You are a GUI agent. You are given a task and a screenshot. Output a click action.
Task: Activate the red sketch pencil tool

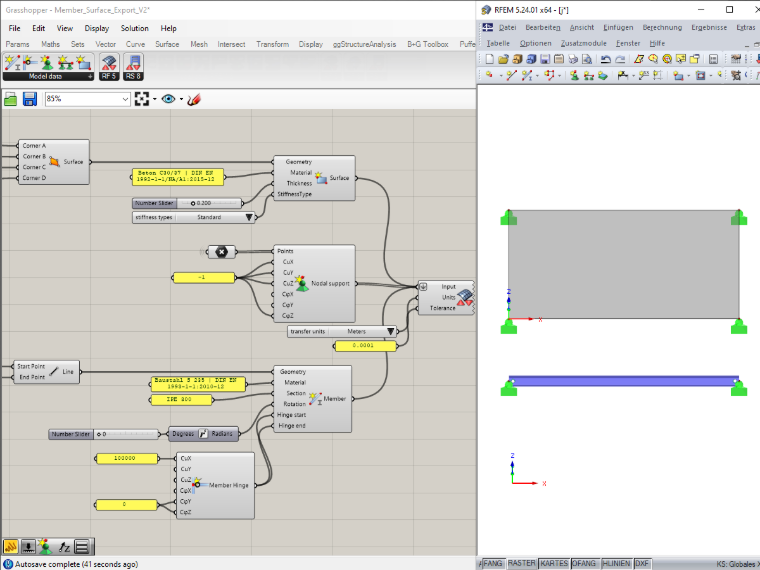pos(194,99)
